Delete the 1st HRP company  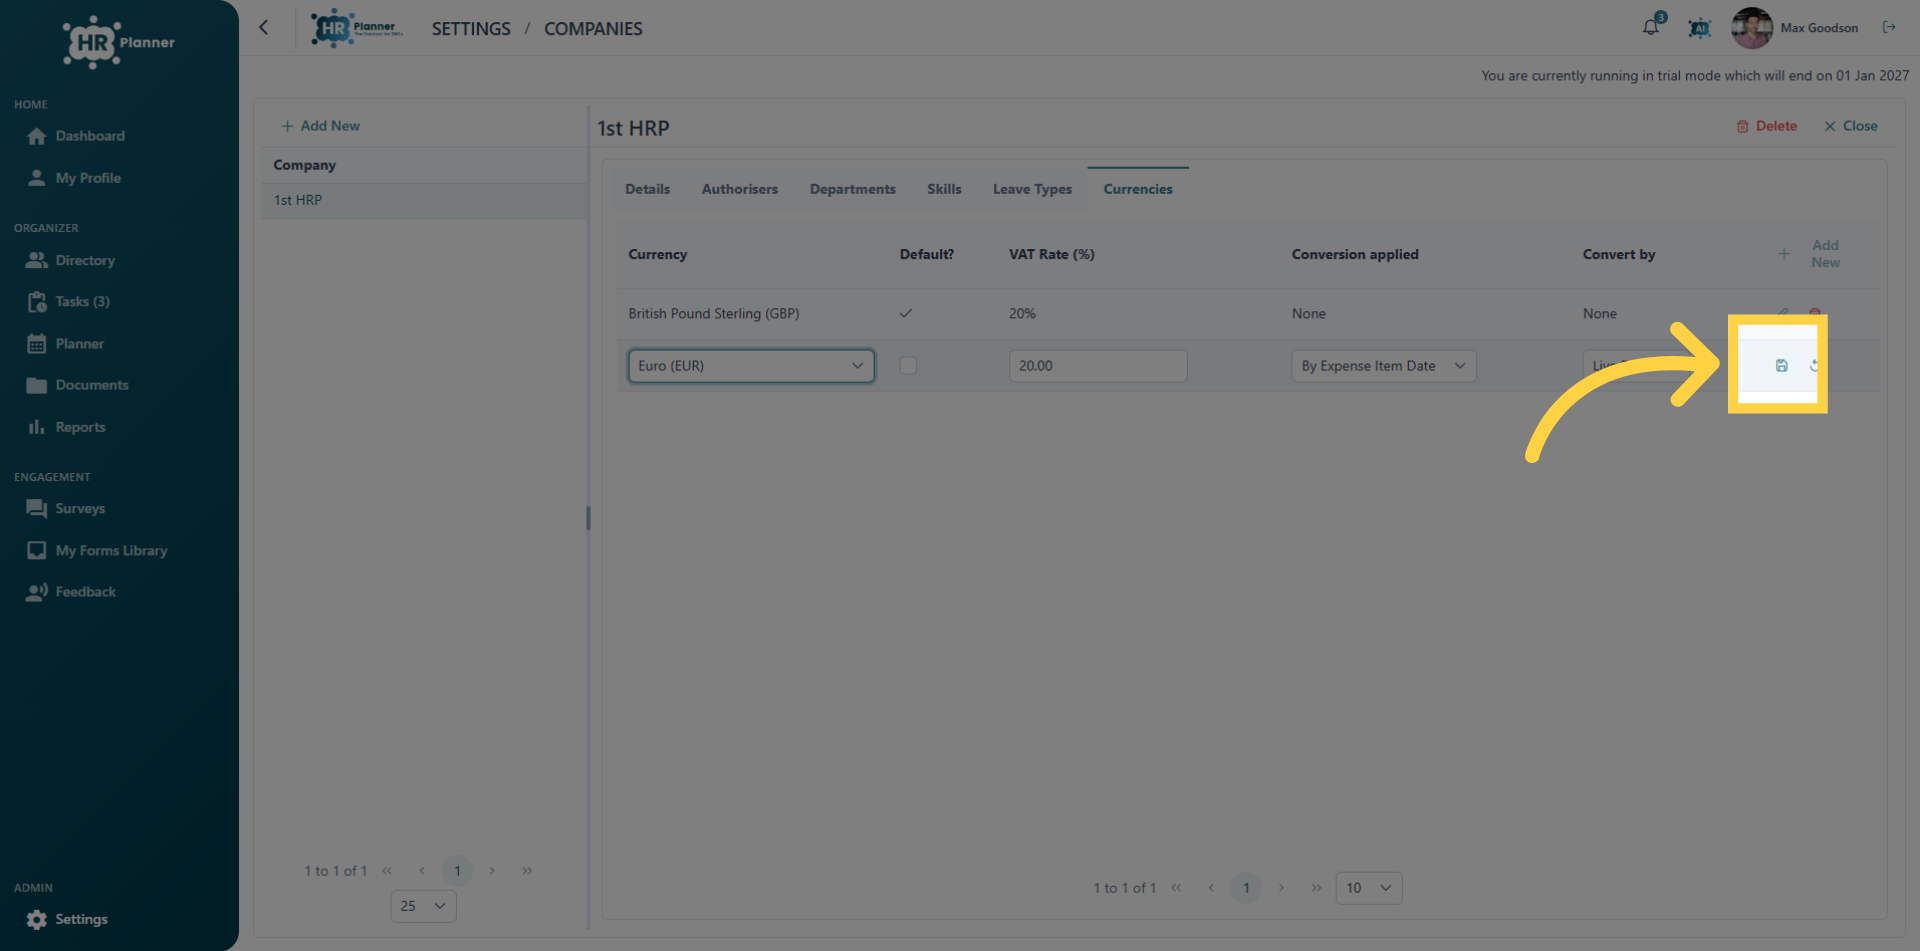tap(1766, 126)
